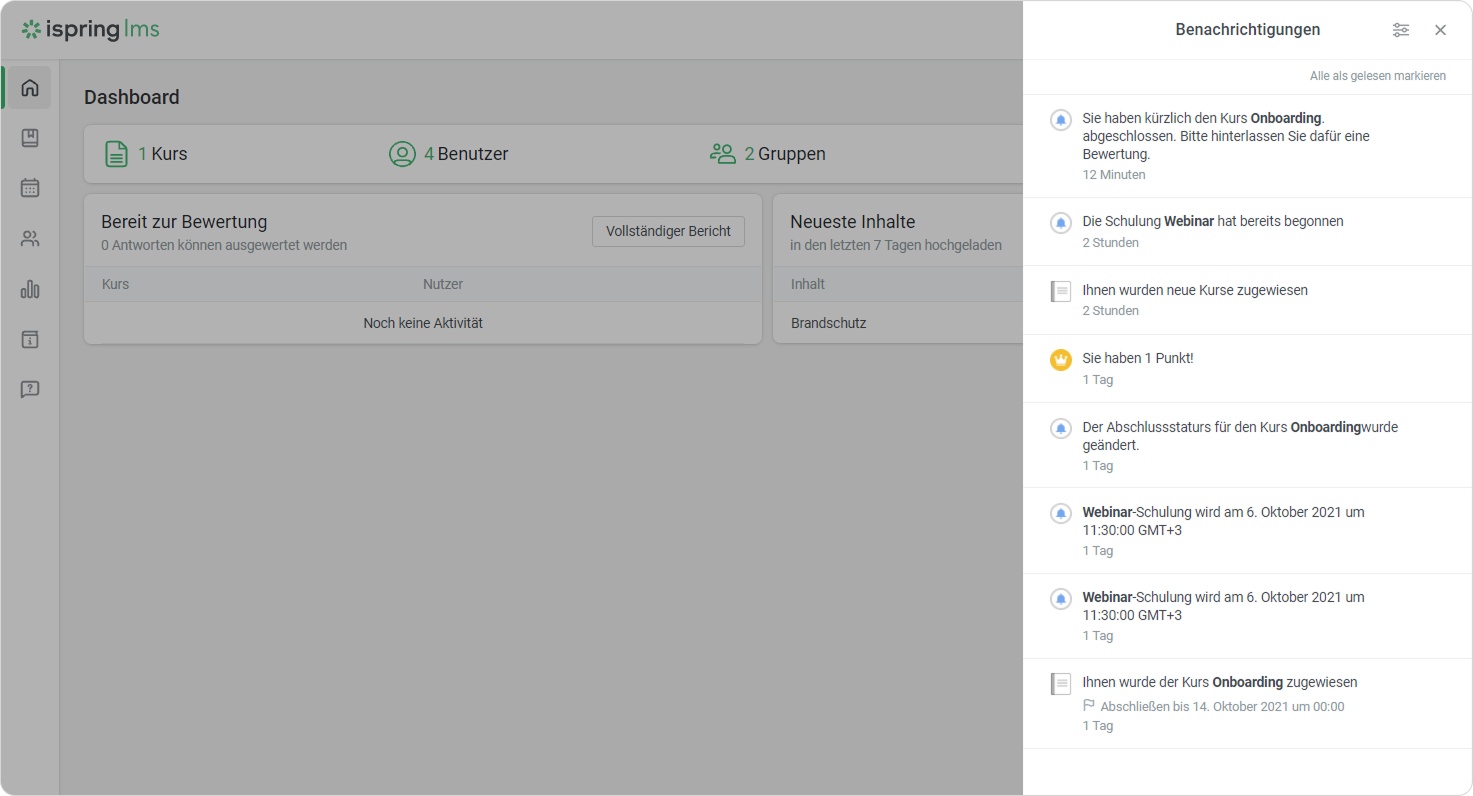Open the '4 Benutzer' summary item
Image resolution: width=1473 pixels, height=796 pixels.
coord(449,154)
